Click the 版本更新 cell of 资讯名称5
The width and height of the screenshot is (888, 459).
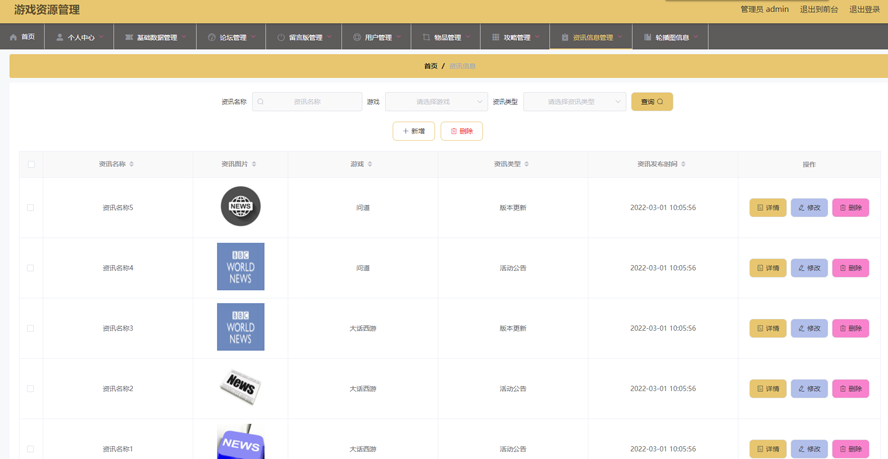[513, 208]
